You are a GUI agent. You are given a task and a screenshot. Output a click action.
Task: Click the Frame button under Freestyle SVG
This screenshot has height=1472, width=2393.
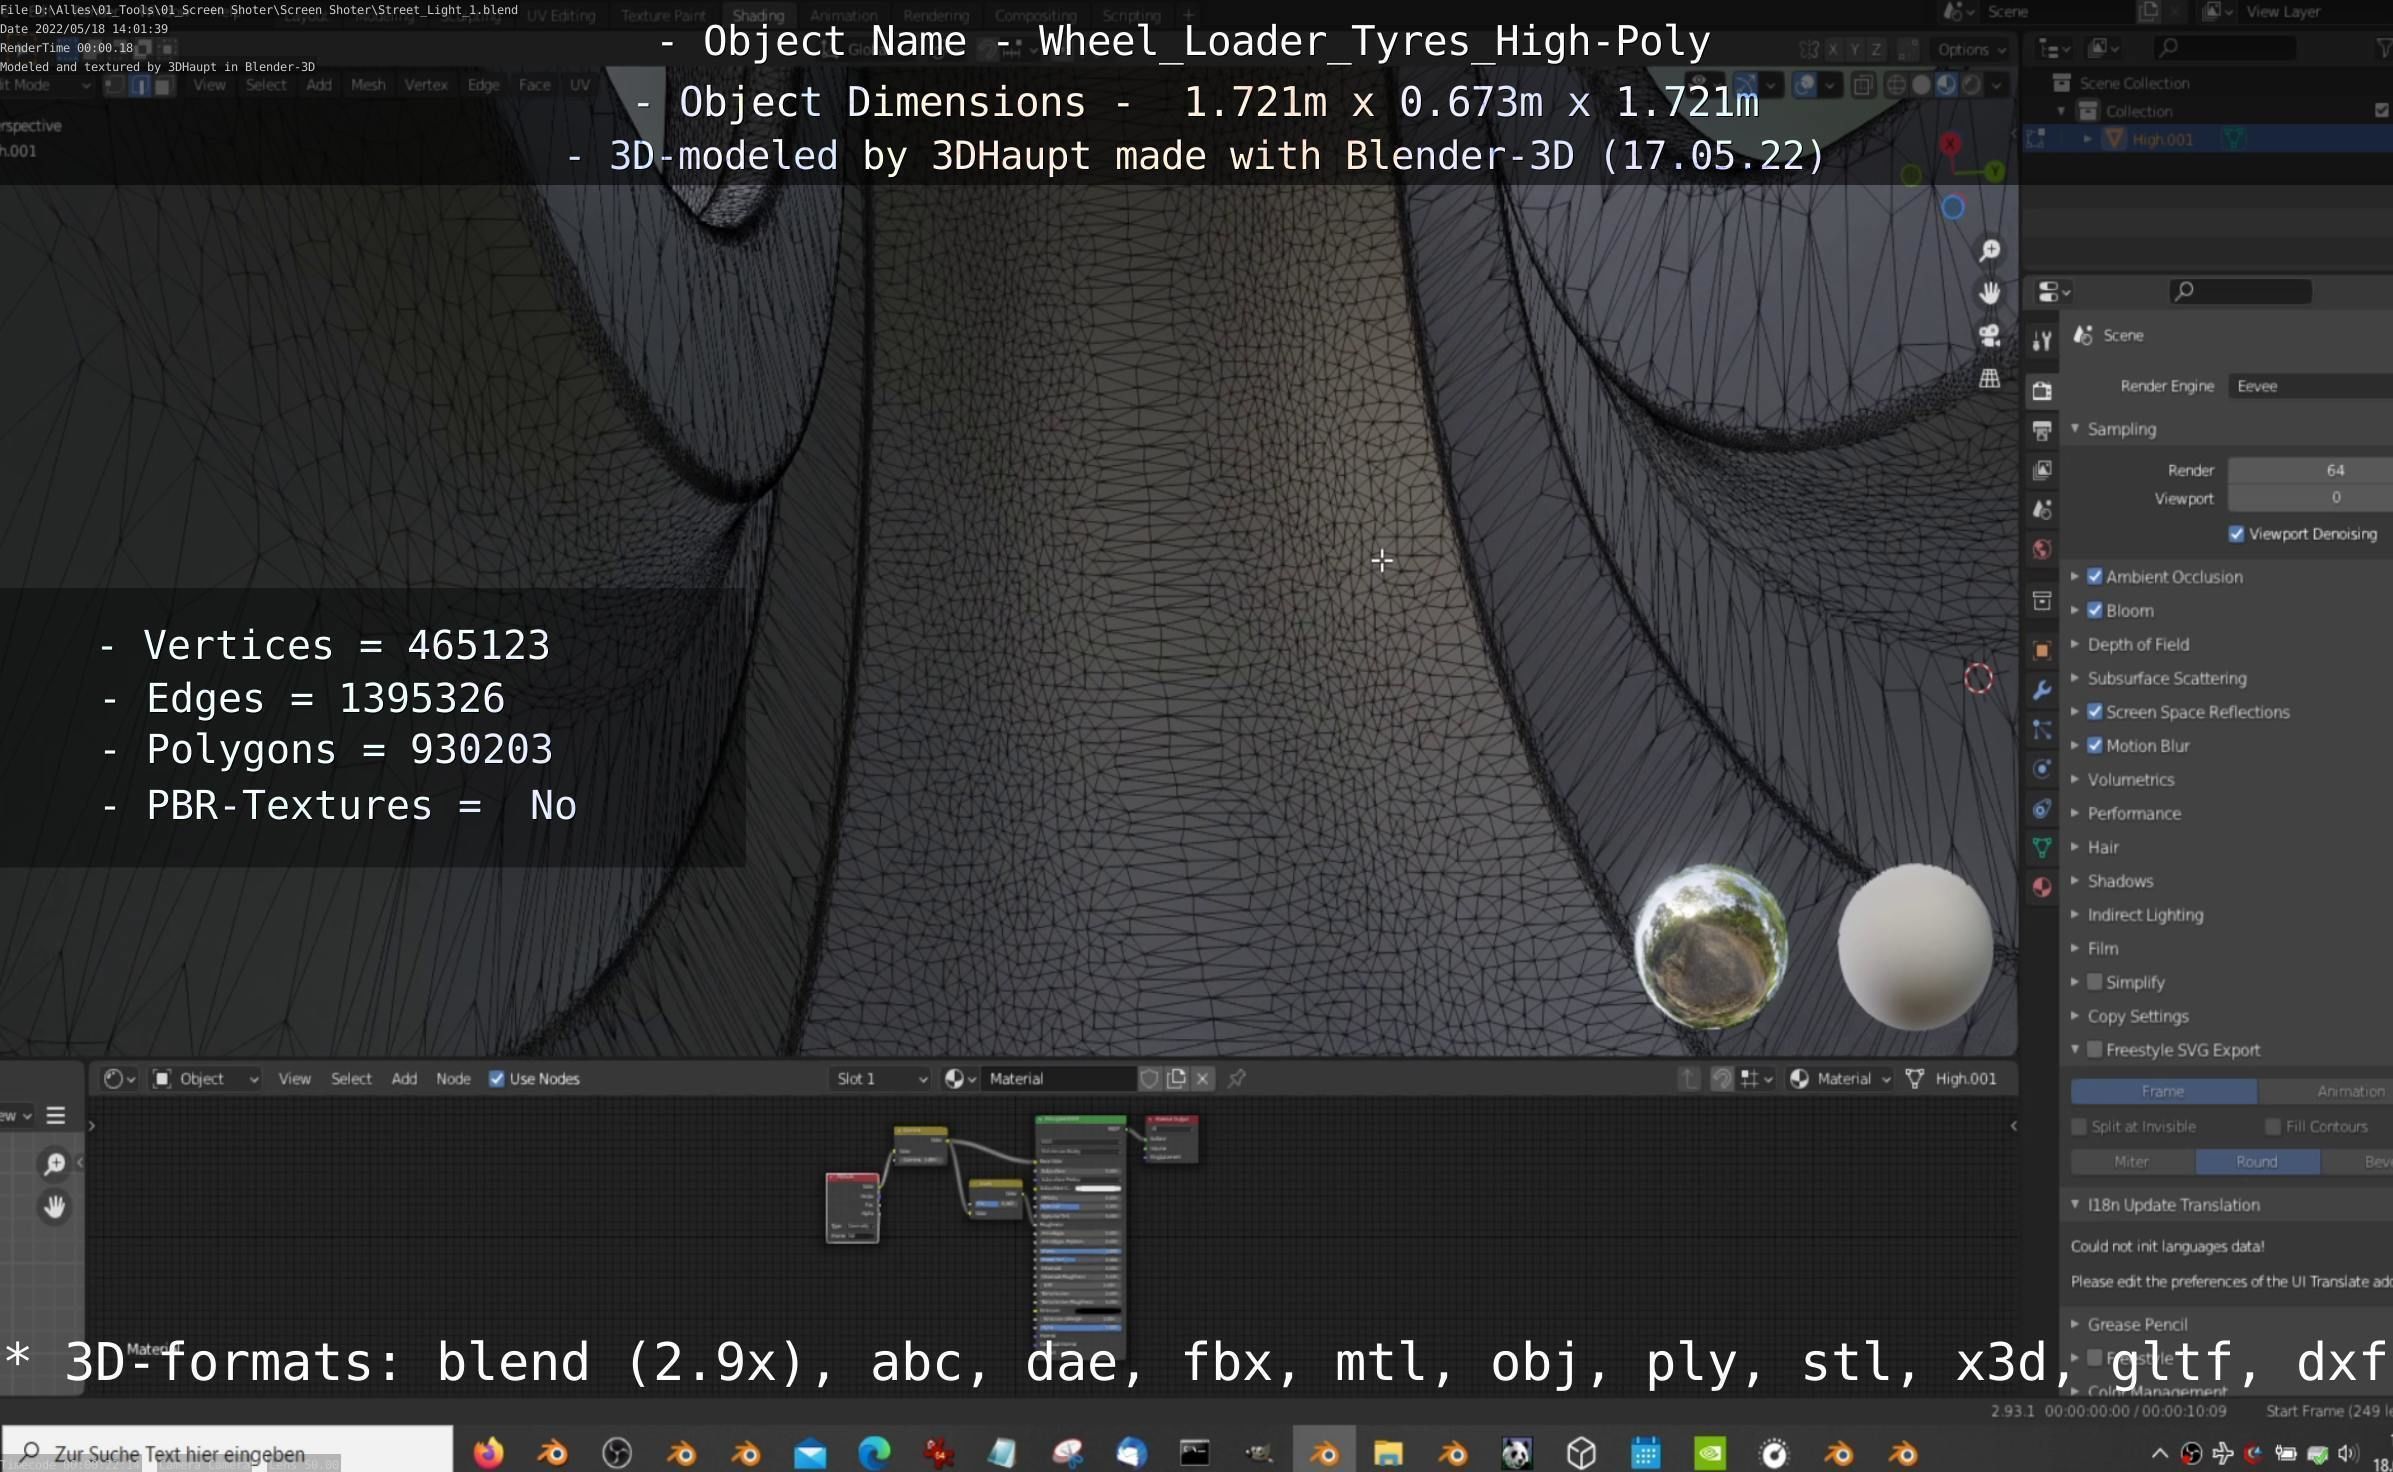tap(2162, 1091)
